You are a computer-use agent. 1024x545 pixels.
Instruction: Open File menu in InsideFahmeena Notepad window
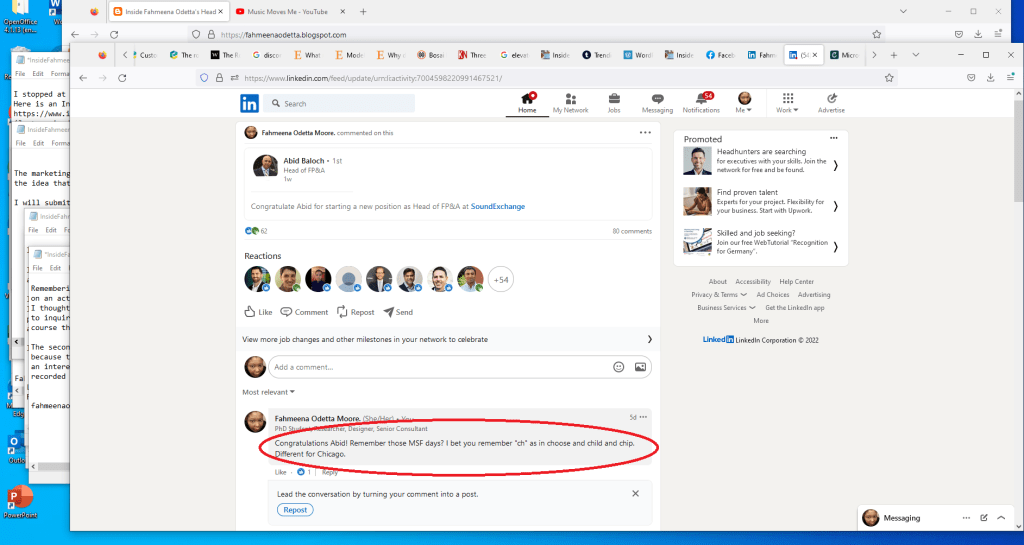pyautogui.click(x=20, y=74)
